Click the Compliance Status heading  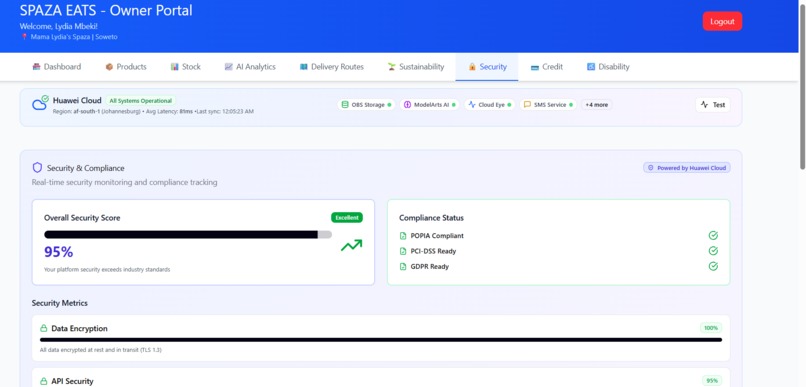point(431,218)
